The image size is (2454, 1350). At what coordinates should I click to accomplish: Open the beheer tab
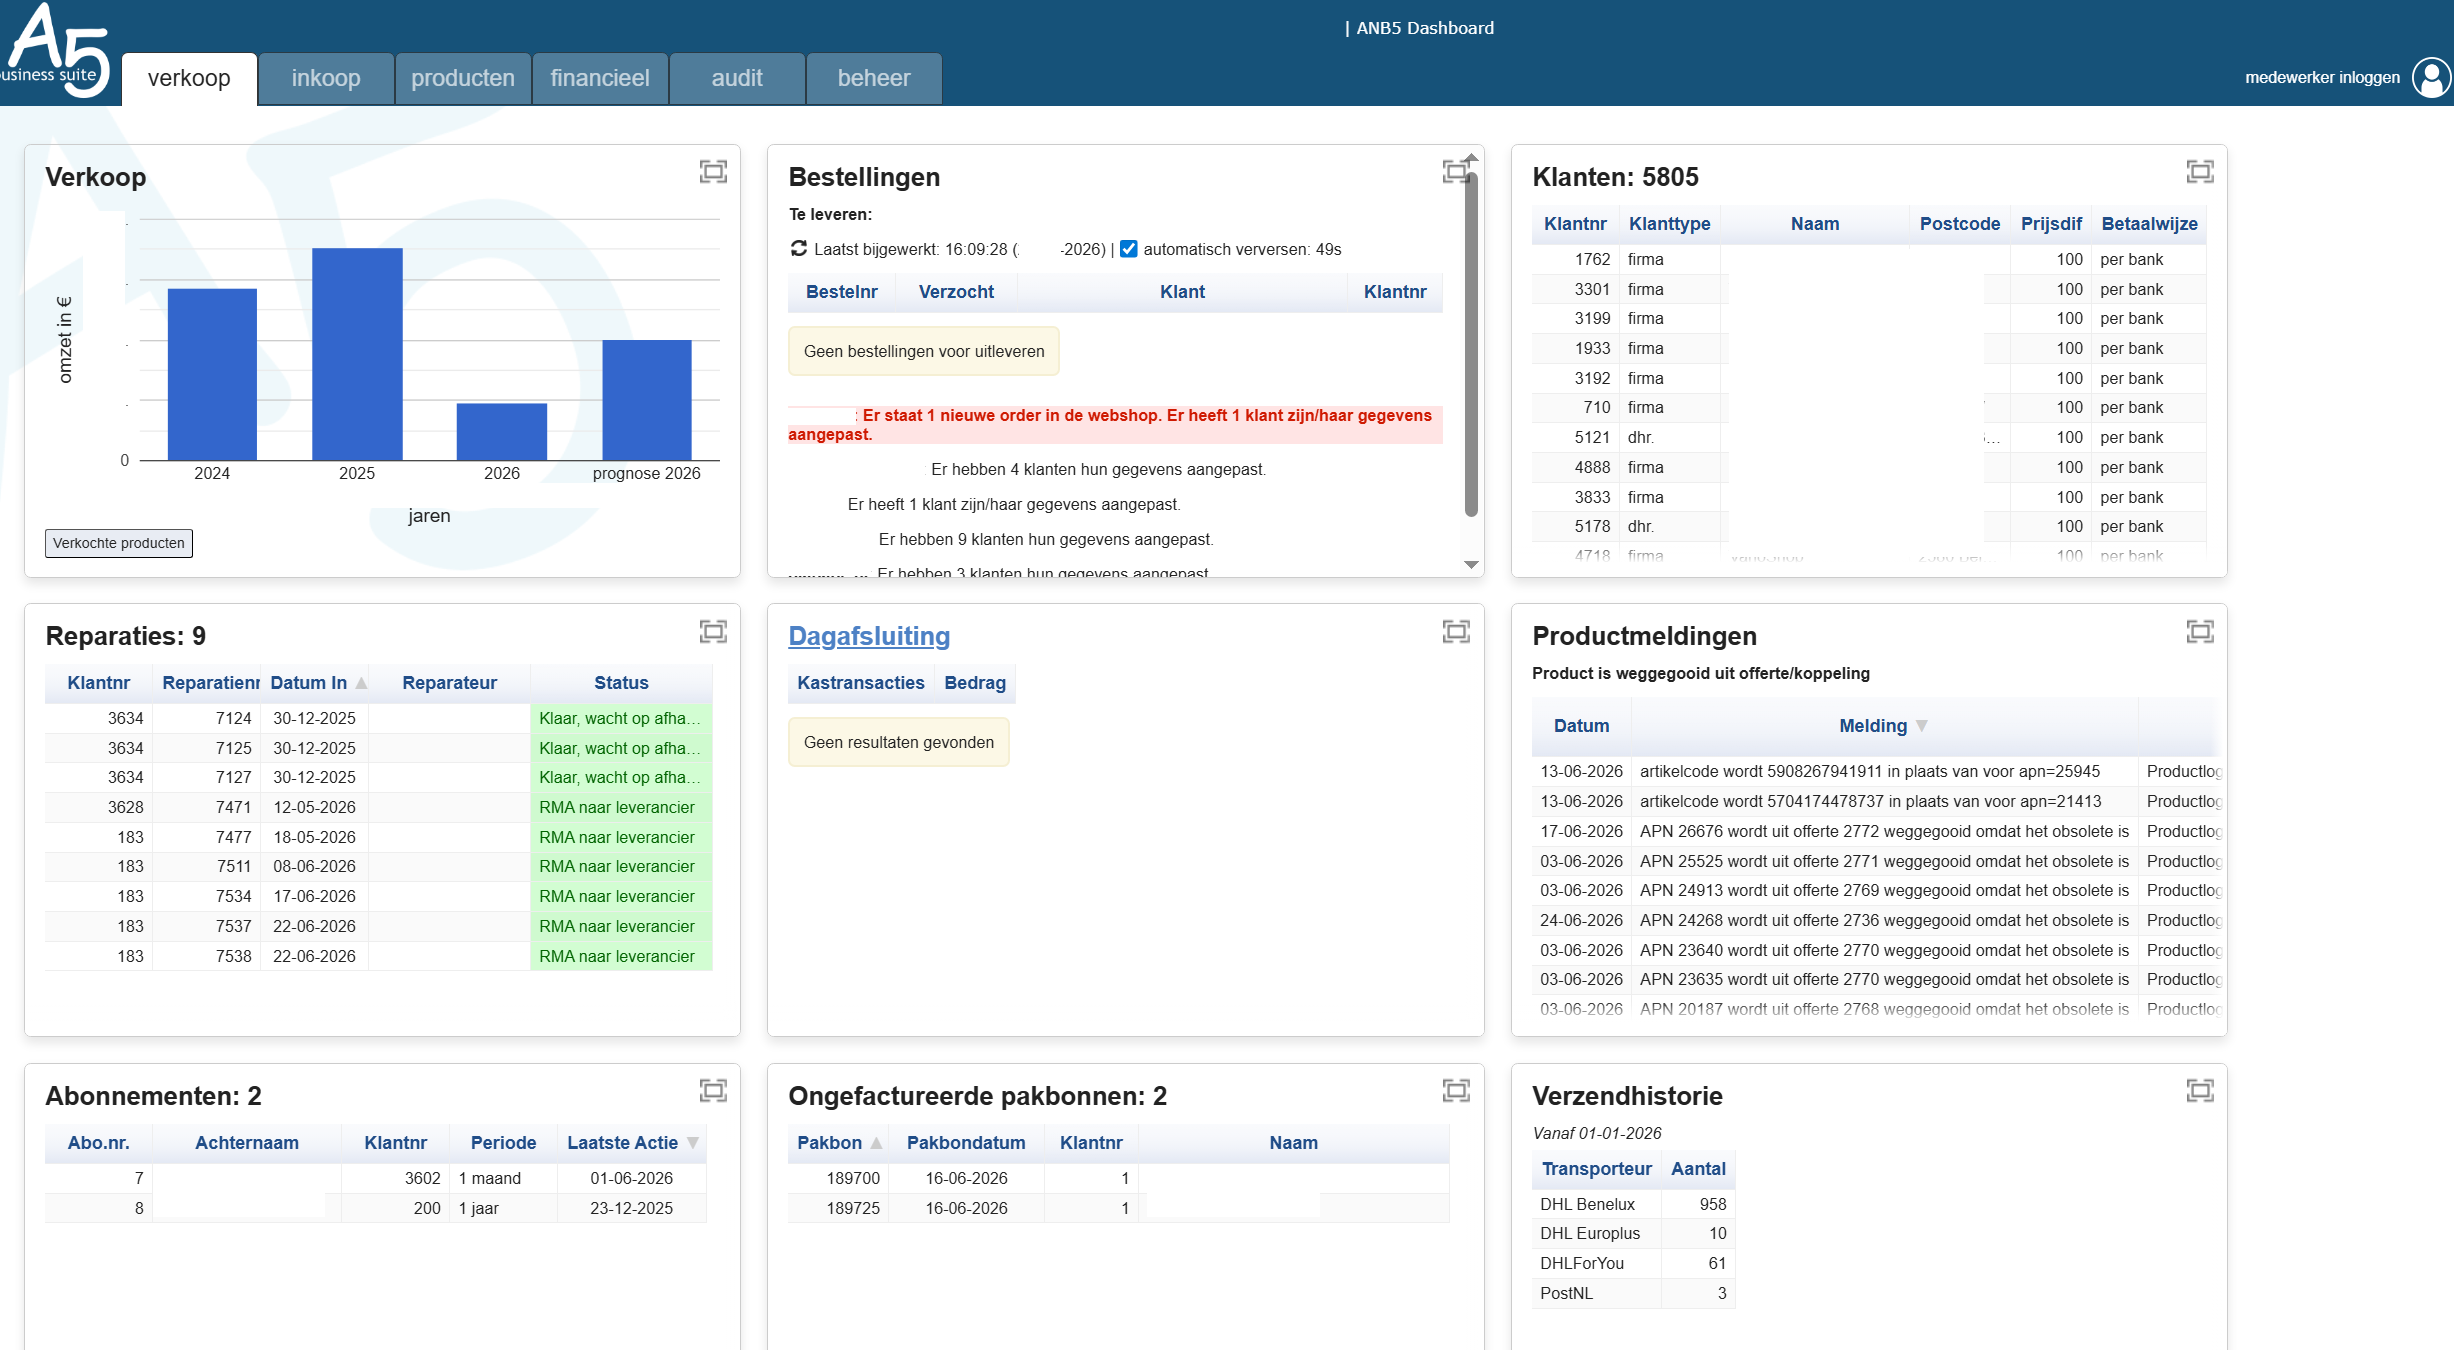point(874,78)
